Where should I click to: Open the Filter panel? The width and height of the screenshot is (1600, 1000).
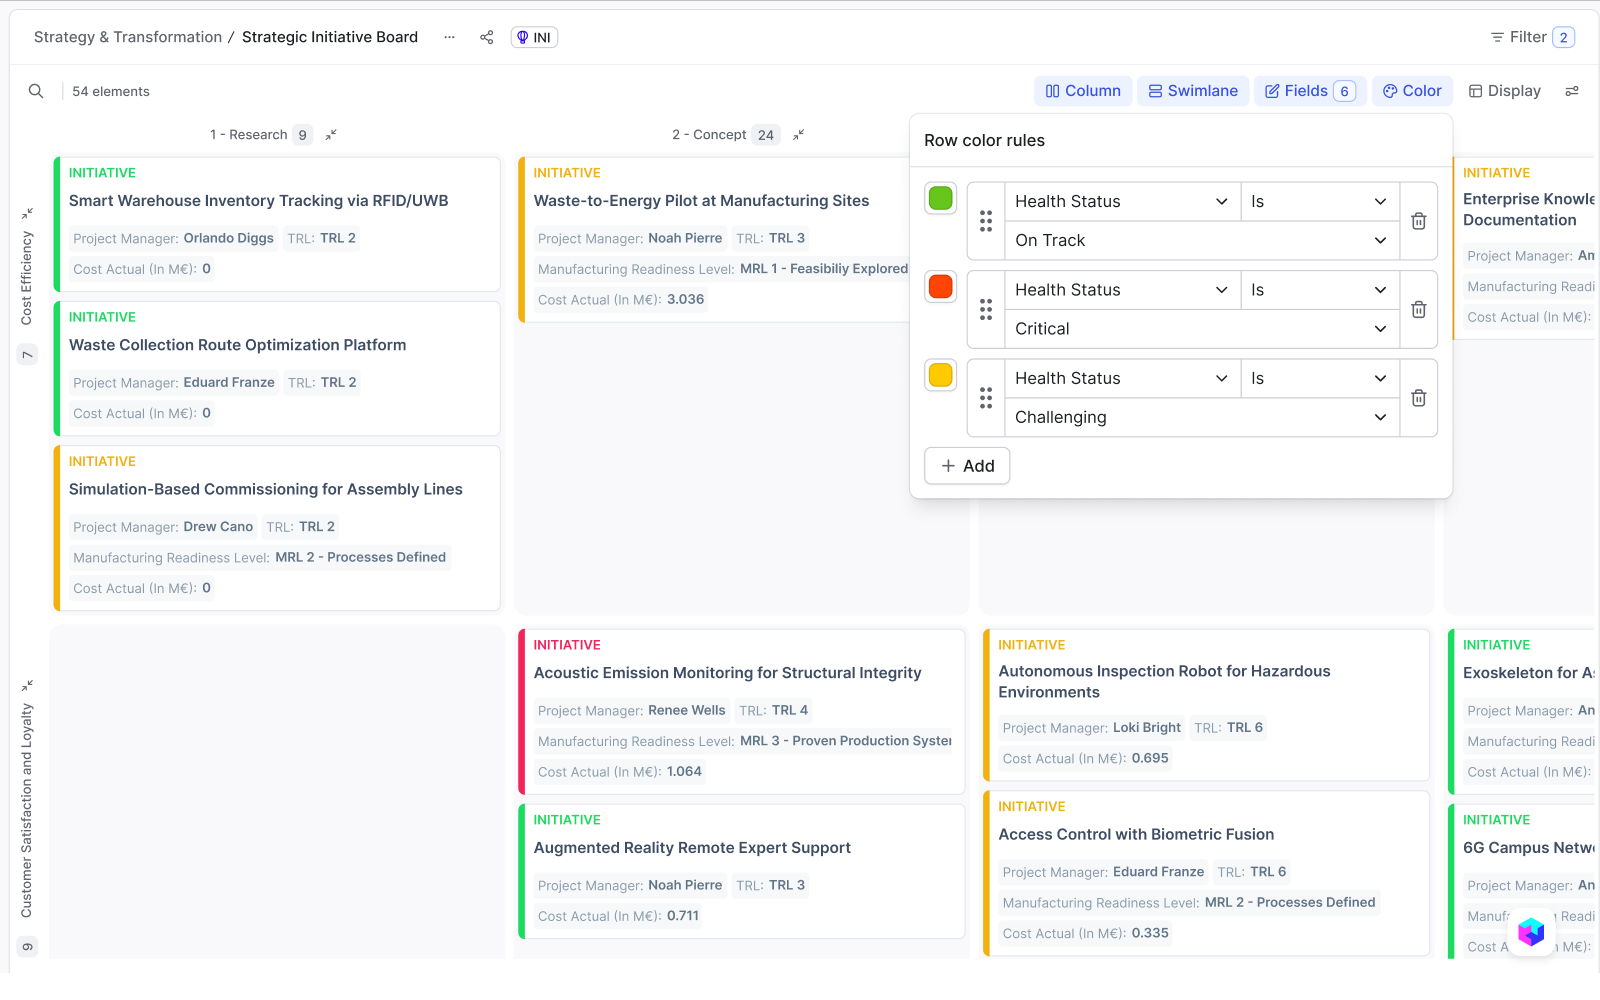pyautogui.click(x=1532, y=37)
